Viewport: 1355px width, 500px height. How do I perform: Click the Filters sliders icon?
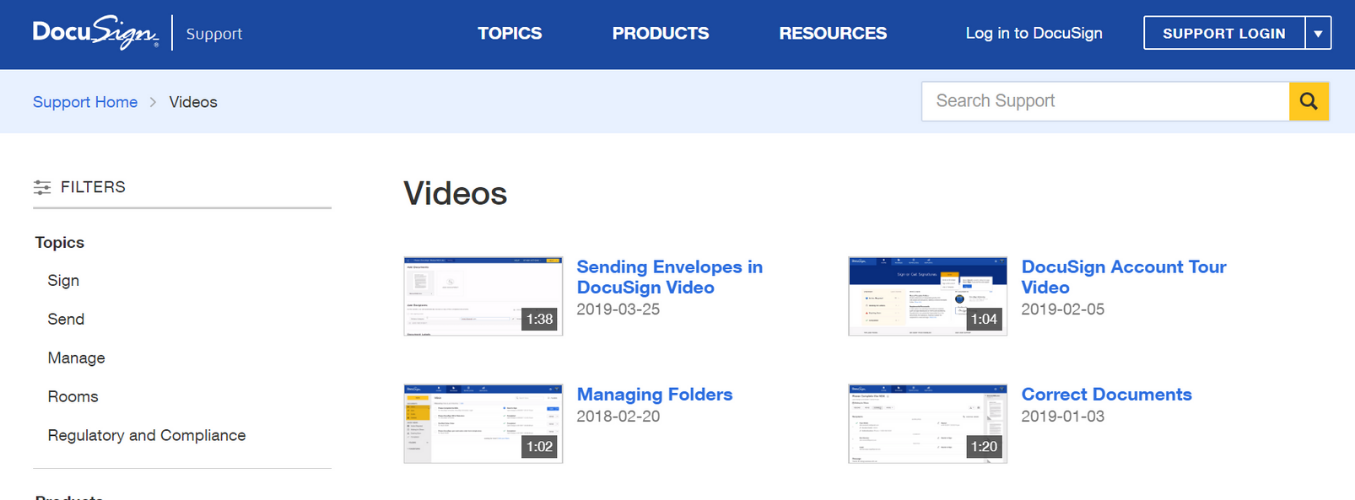click(x=42, y=187)
